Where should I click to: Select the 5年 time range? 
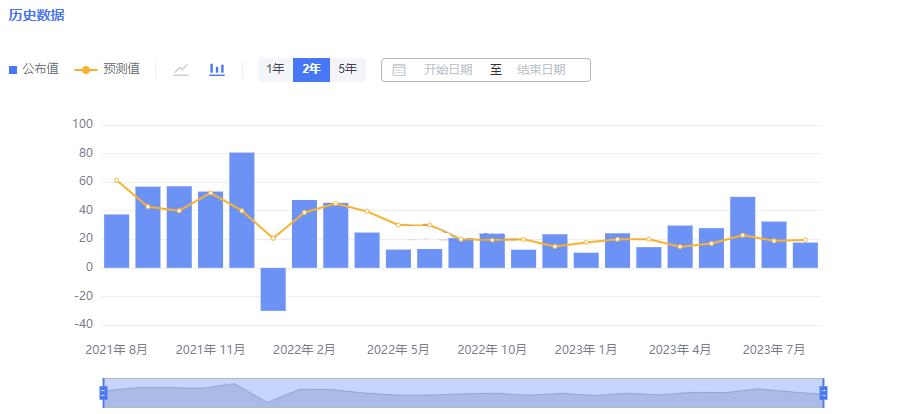tap(347, 69)
